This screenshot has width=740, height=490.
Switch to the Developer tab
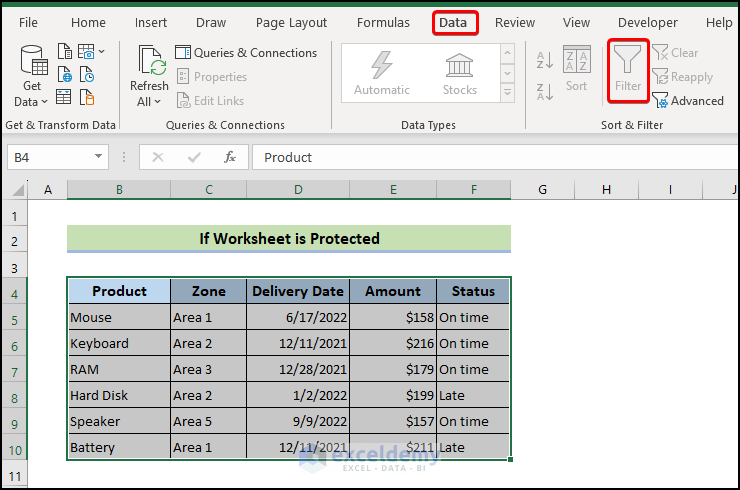pyautogui.click(x=648, y=23)
